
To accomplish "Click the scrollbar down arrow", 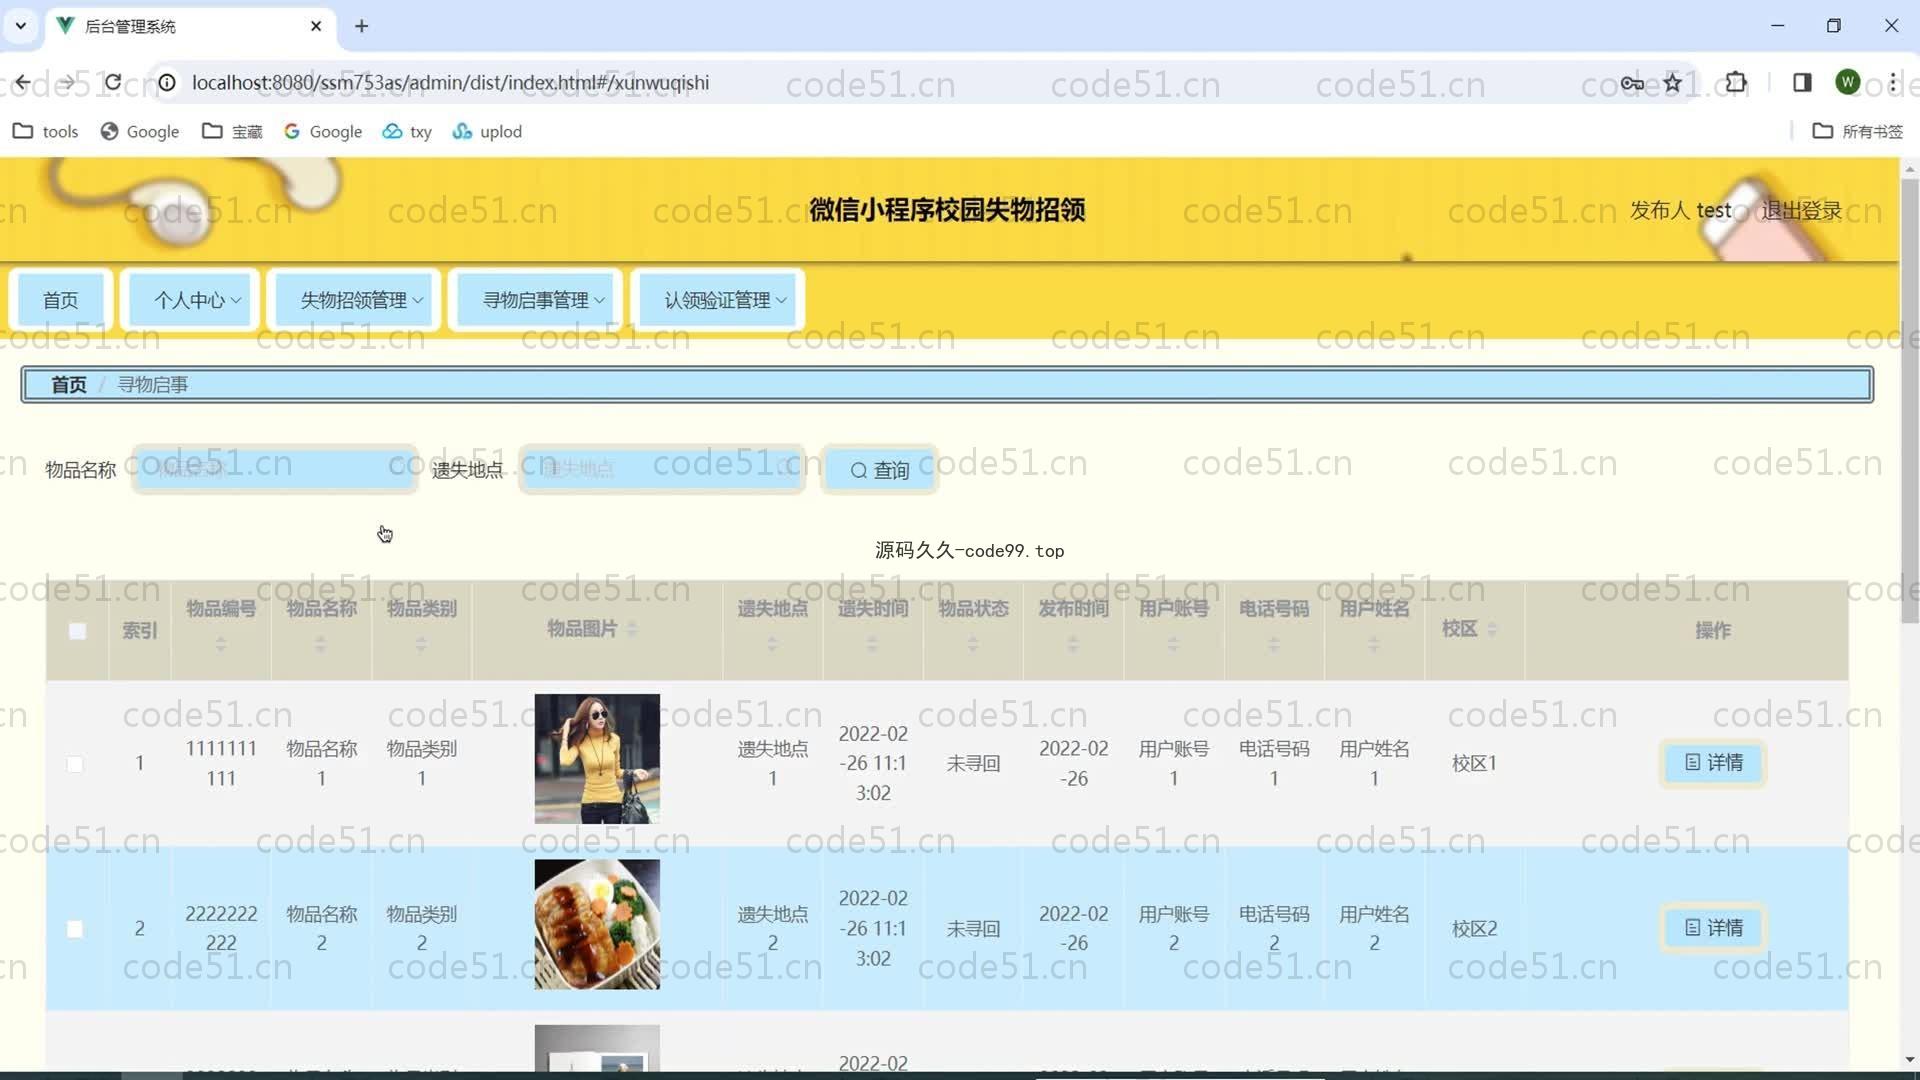I will [1909, 1059].
